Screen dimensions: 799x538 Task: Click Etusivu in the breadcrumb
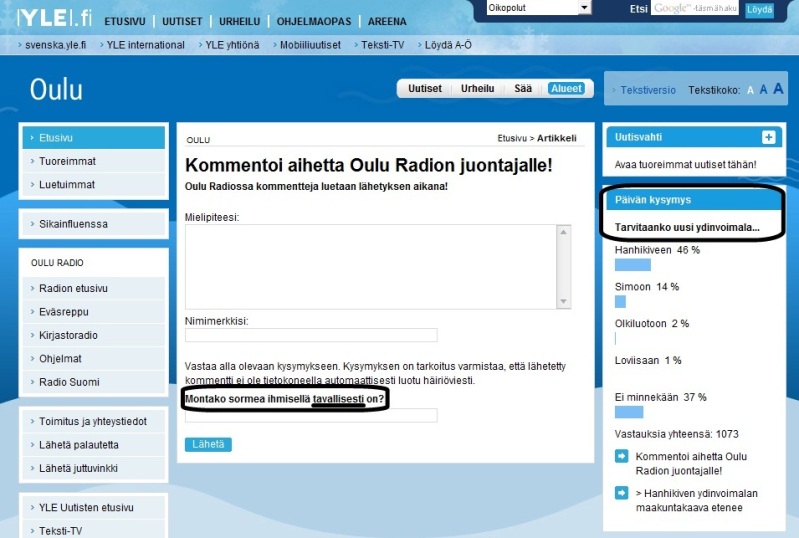pyautogui.click(x=512, y=138)
